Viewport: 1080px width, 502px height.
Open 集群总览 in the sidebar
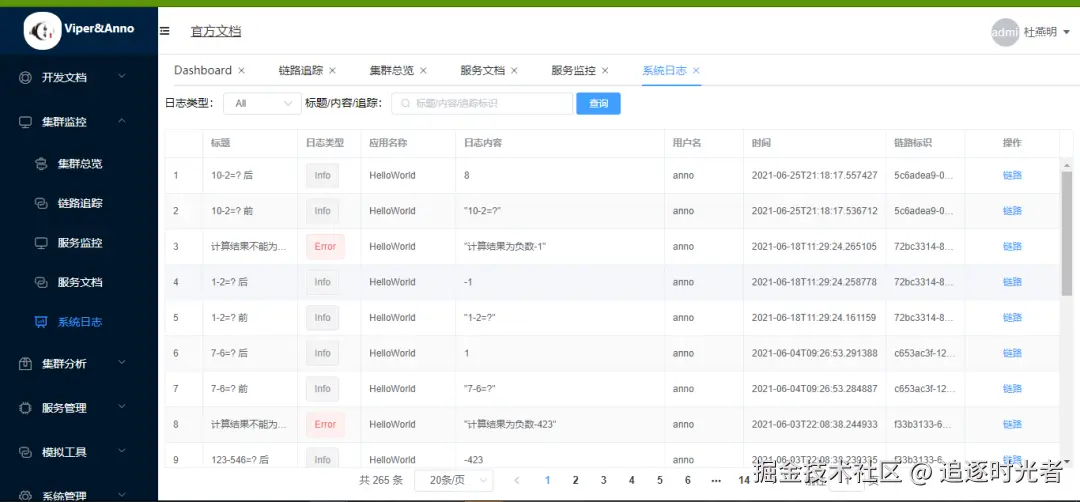coord(79,163)
